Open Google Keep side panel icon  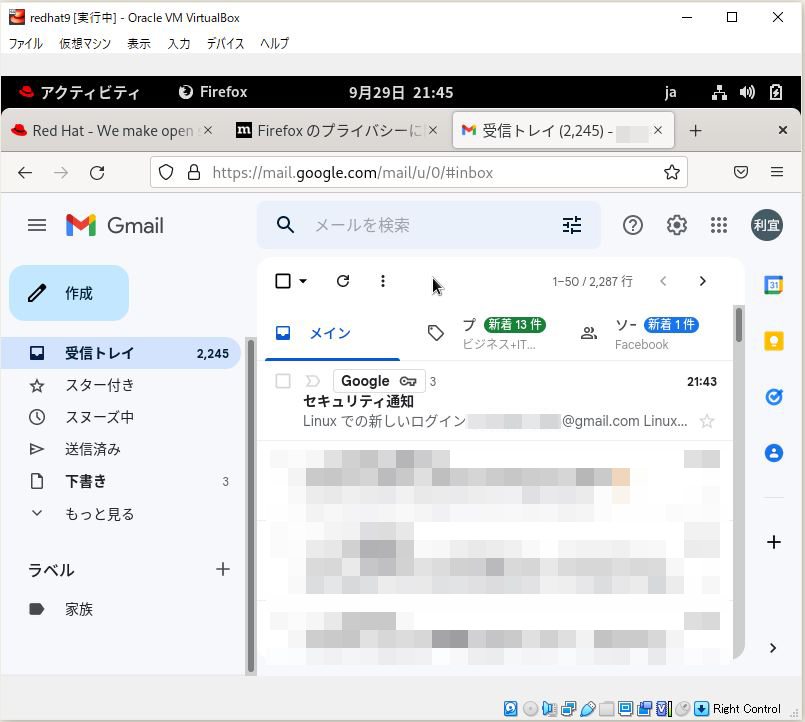(x=774, y=341)
